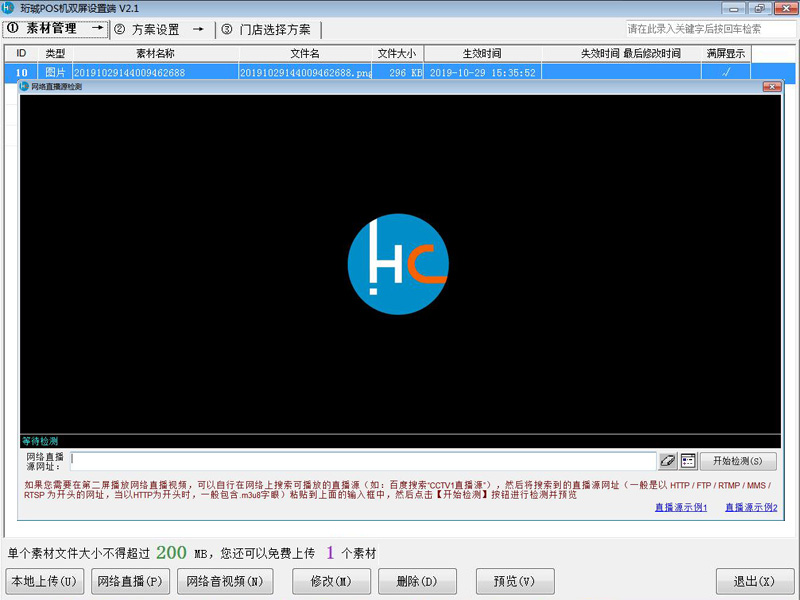Click the 网络音视频(N) button
The height and width of the screenshot is (600, 800).
pyautogui.click(x=224, y=582)
